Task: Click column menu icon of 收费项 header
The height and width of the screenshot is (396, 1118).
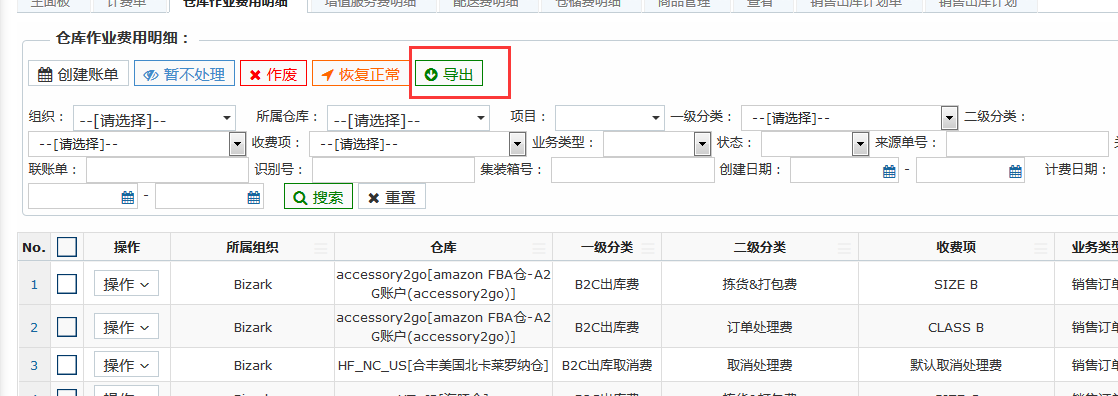Action: point(1041,248)
